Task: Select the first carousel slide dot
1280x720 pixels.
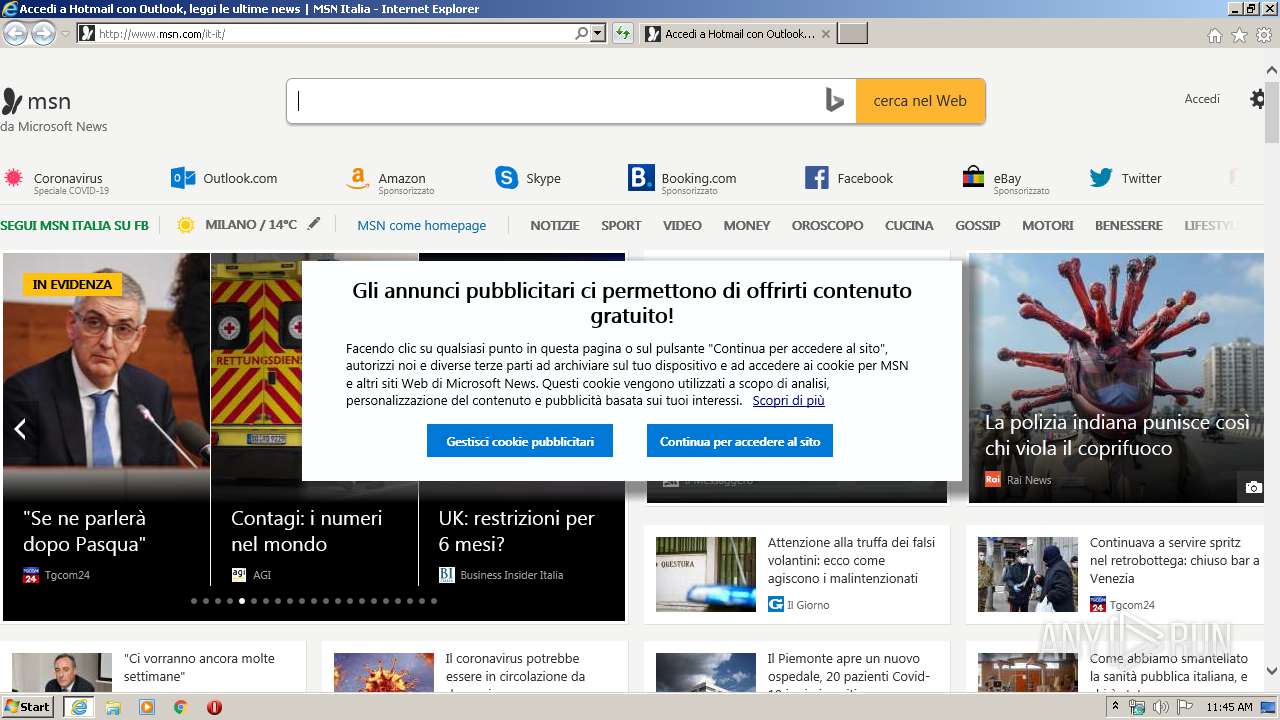Action: (194, 601)
